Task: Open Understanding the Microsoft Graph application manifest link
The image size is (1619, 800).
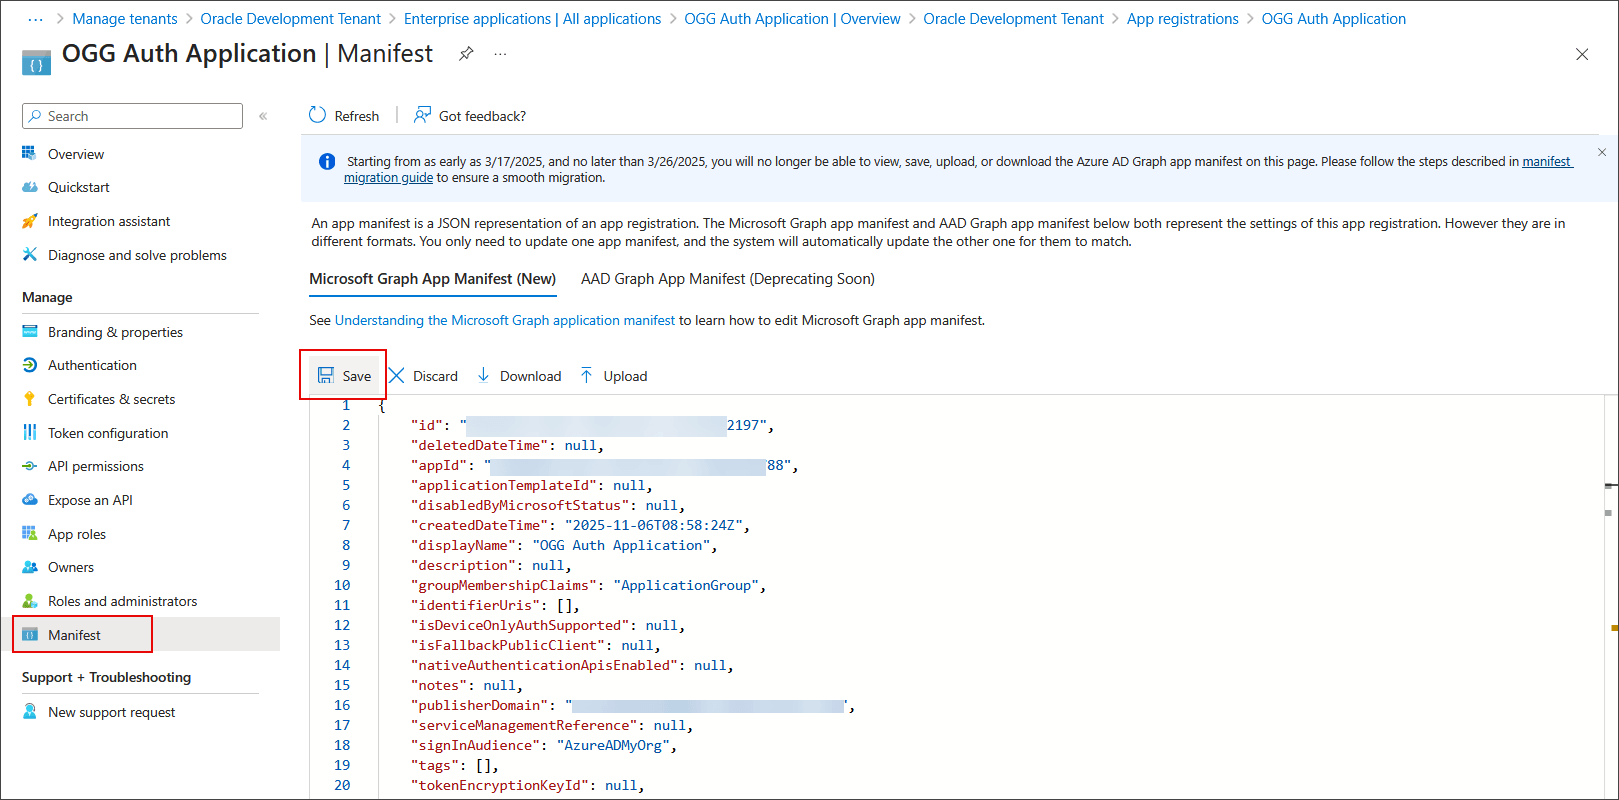Action: pyautogui.click(x=505, y=320)
